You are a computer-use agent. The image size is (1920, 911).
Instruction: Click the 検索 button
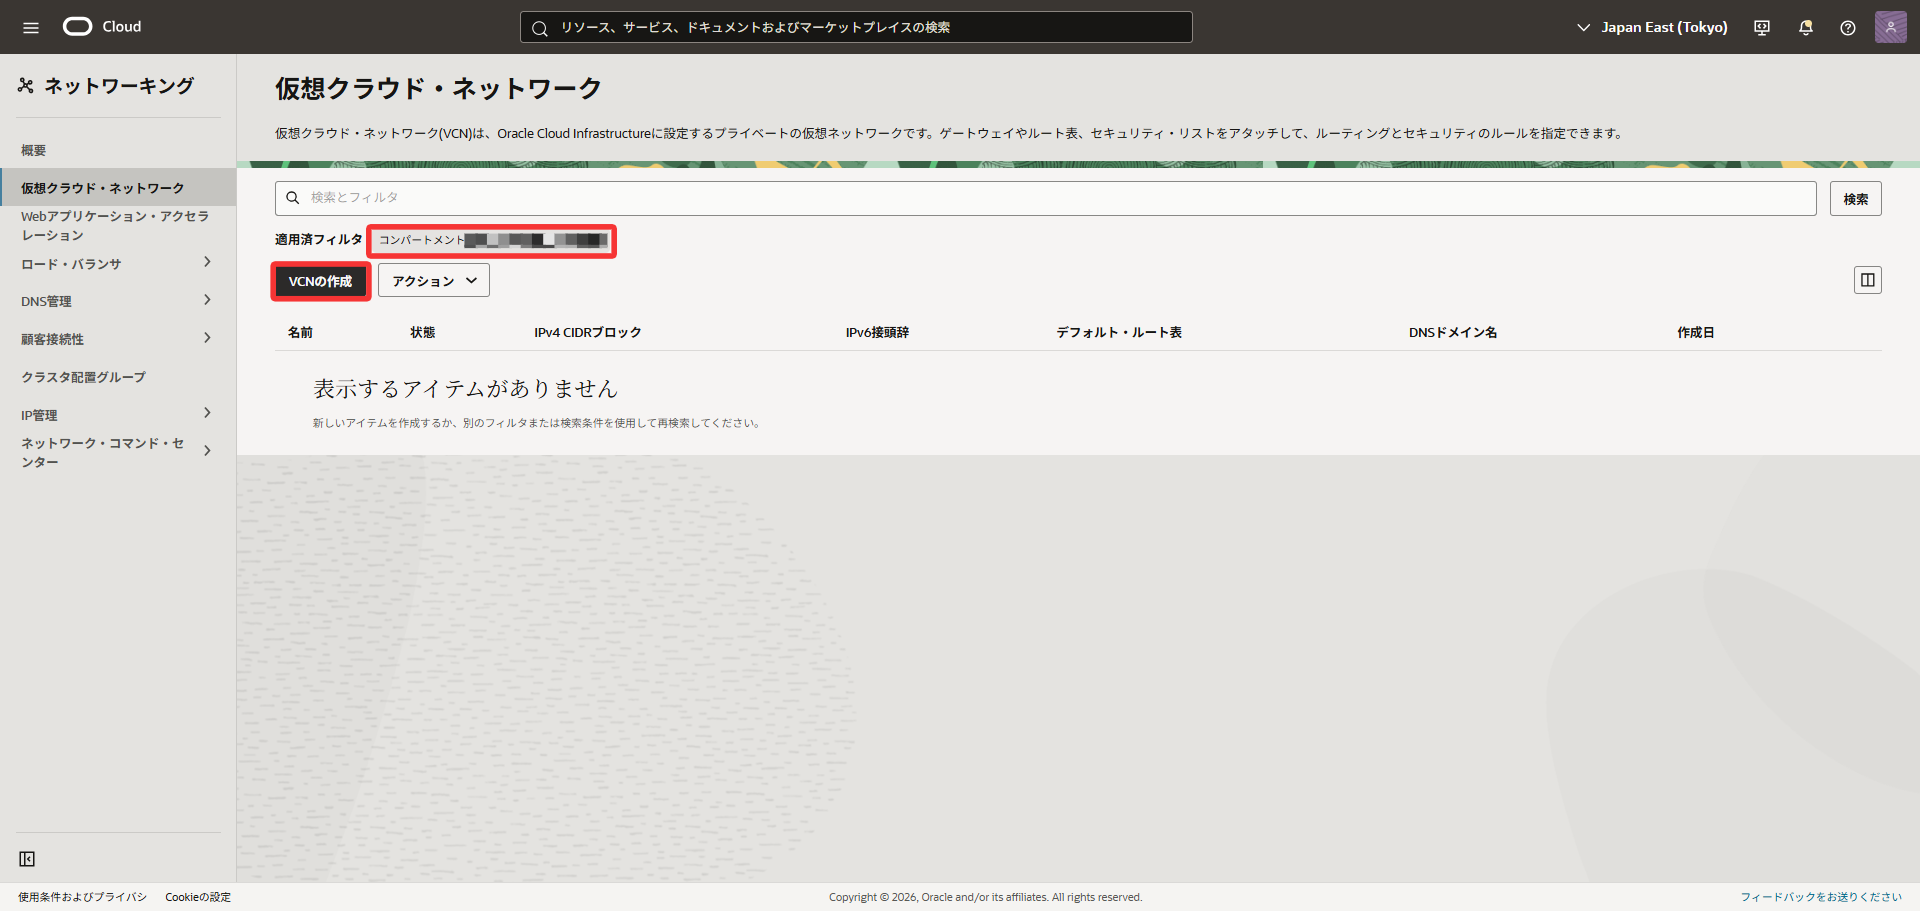(x=1856, y=199)
